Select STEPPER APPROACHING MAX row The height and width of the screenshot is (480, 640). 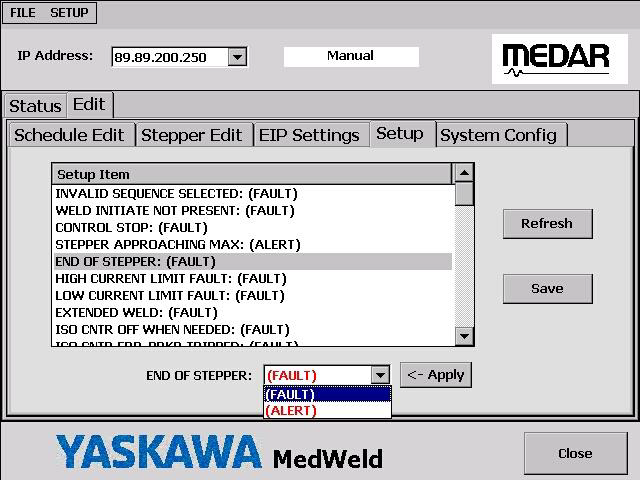coord(253,244)
